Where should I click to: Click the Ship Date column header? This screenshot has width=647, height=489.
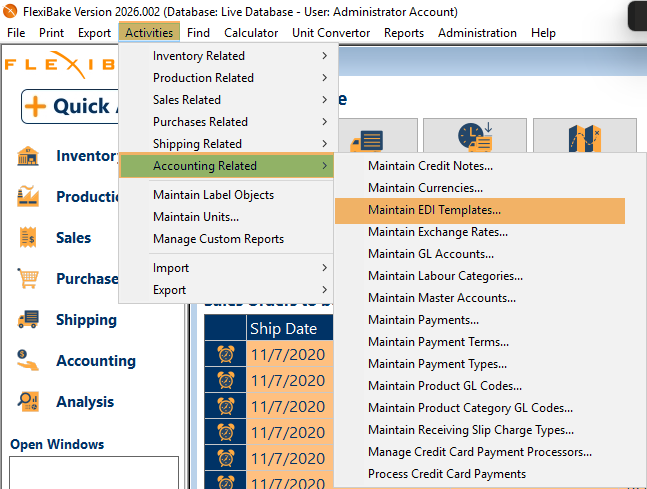tap(290, 328)
